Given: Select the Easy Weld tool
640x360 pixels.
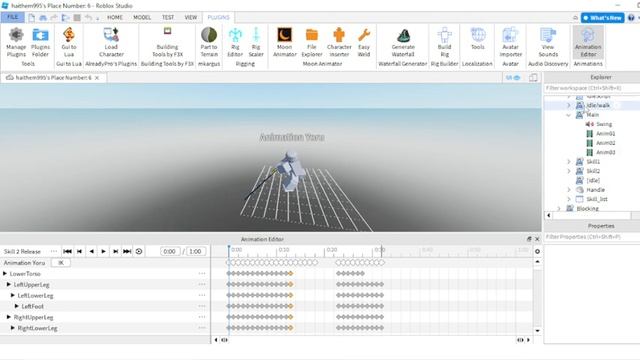Looking at the screenshot, I should click(x=364, y=42).
